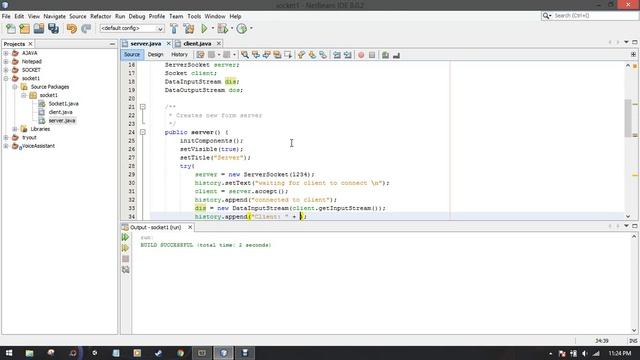Viewport: 640px width, 360px height.
Task: Click the New File toolbar icon
Action: pyautogui.click(x=11, y=29)
